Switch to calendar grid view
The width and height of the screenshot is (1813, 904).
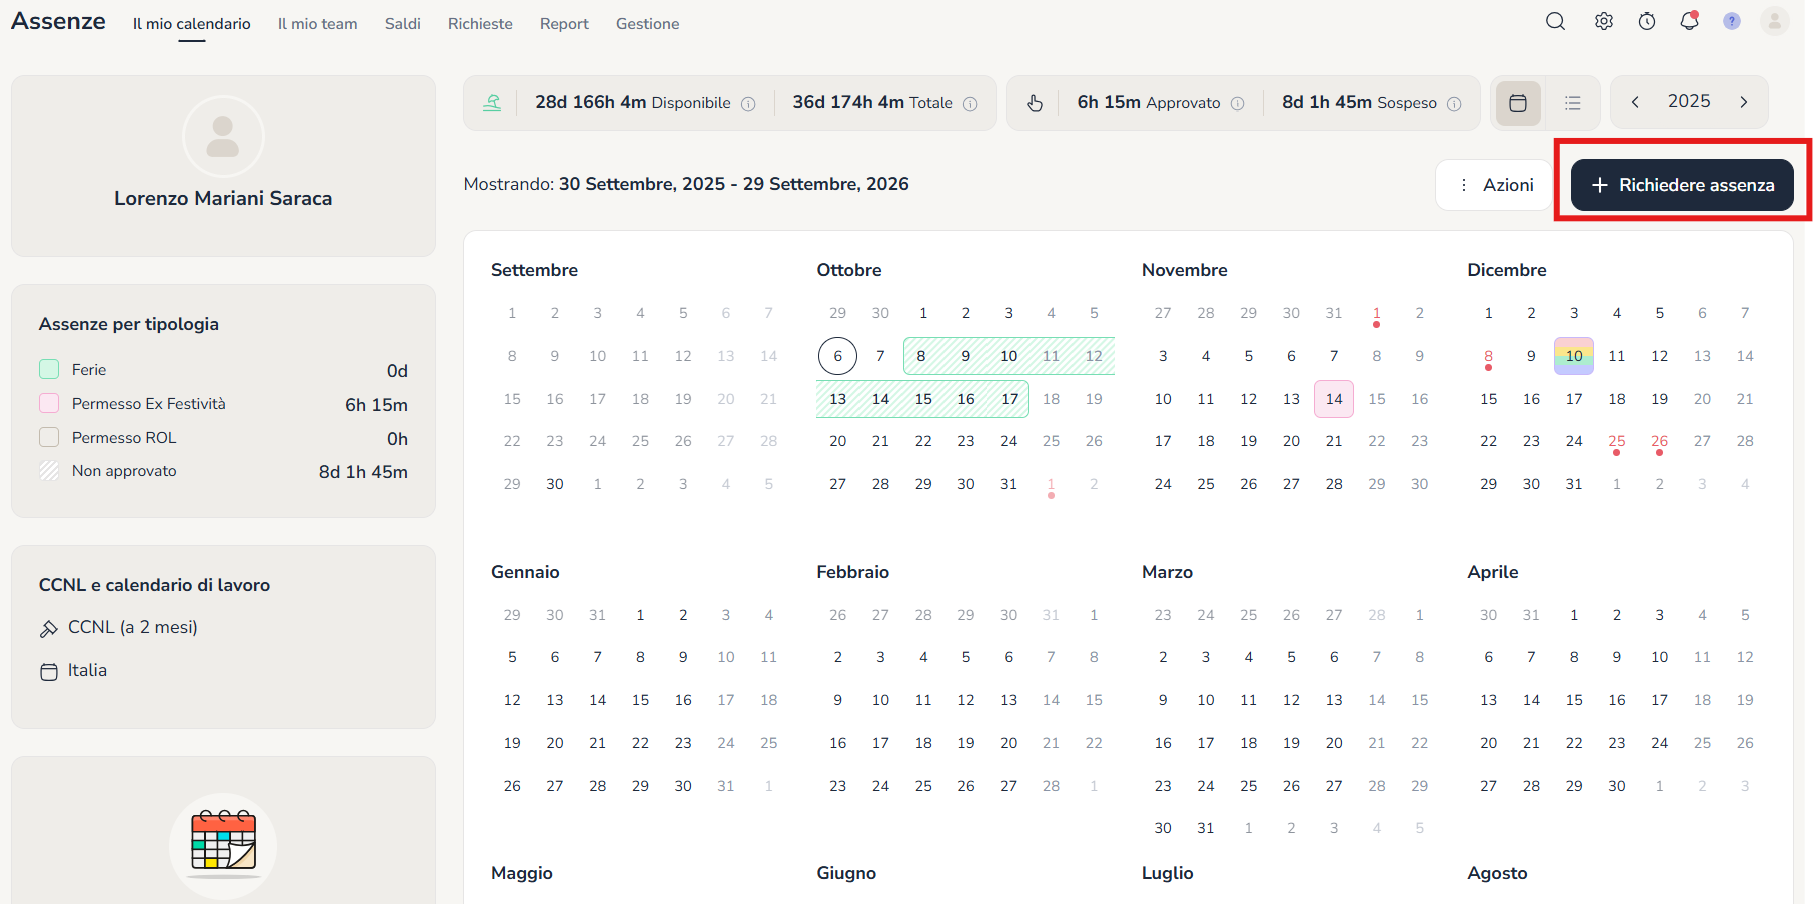[x=1518, y=103]
